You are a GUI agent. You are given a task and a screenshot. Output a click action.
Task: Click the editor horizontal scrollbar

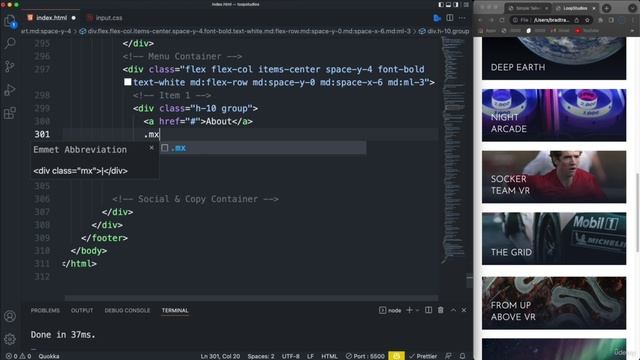tap(251, 298)
